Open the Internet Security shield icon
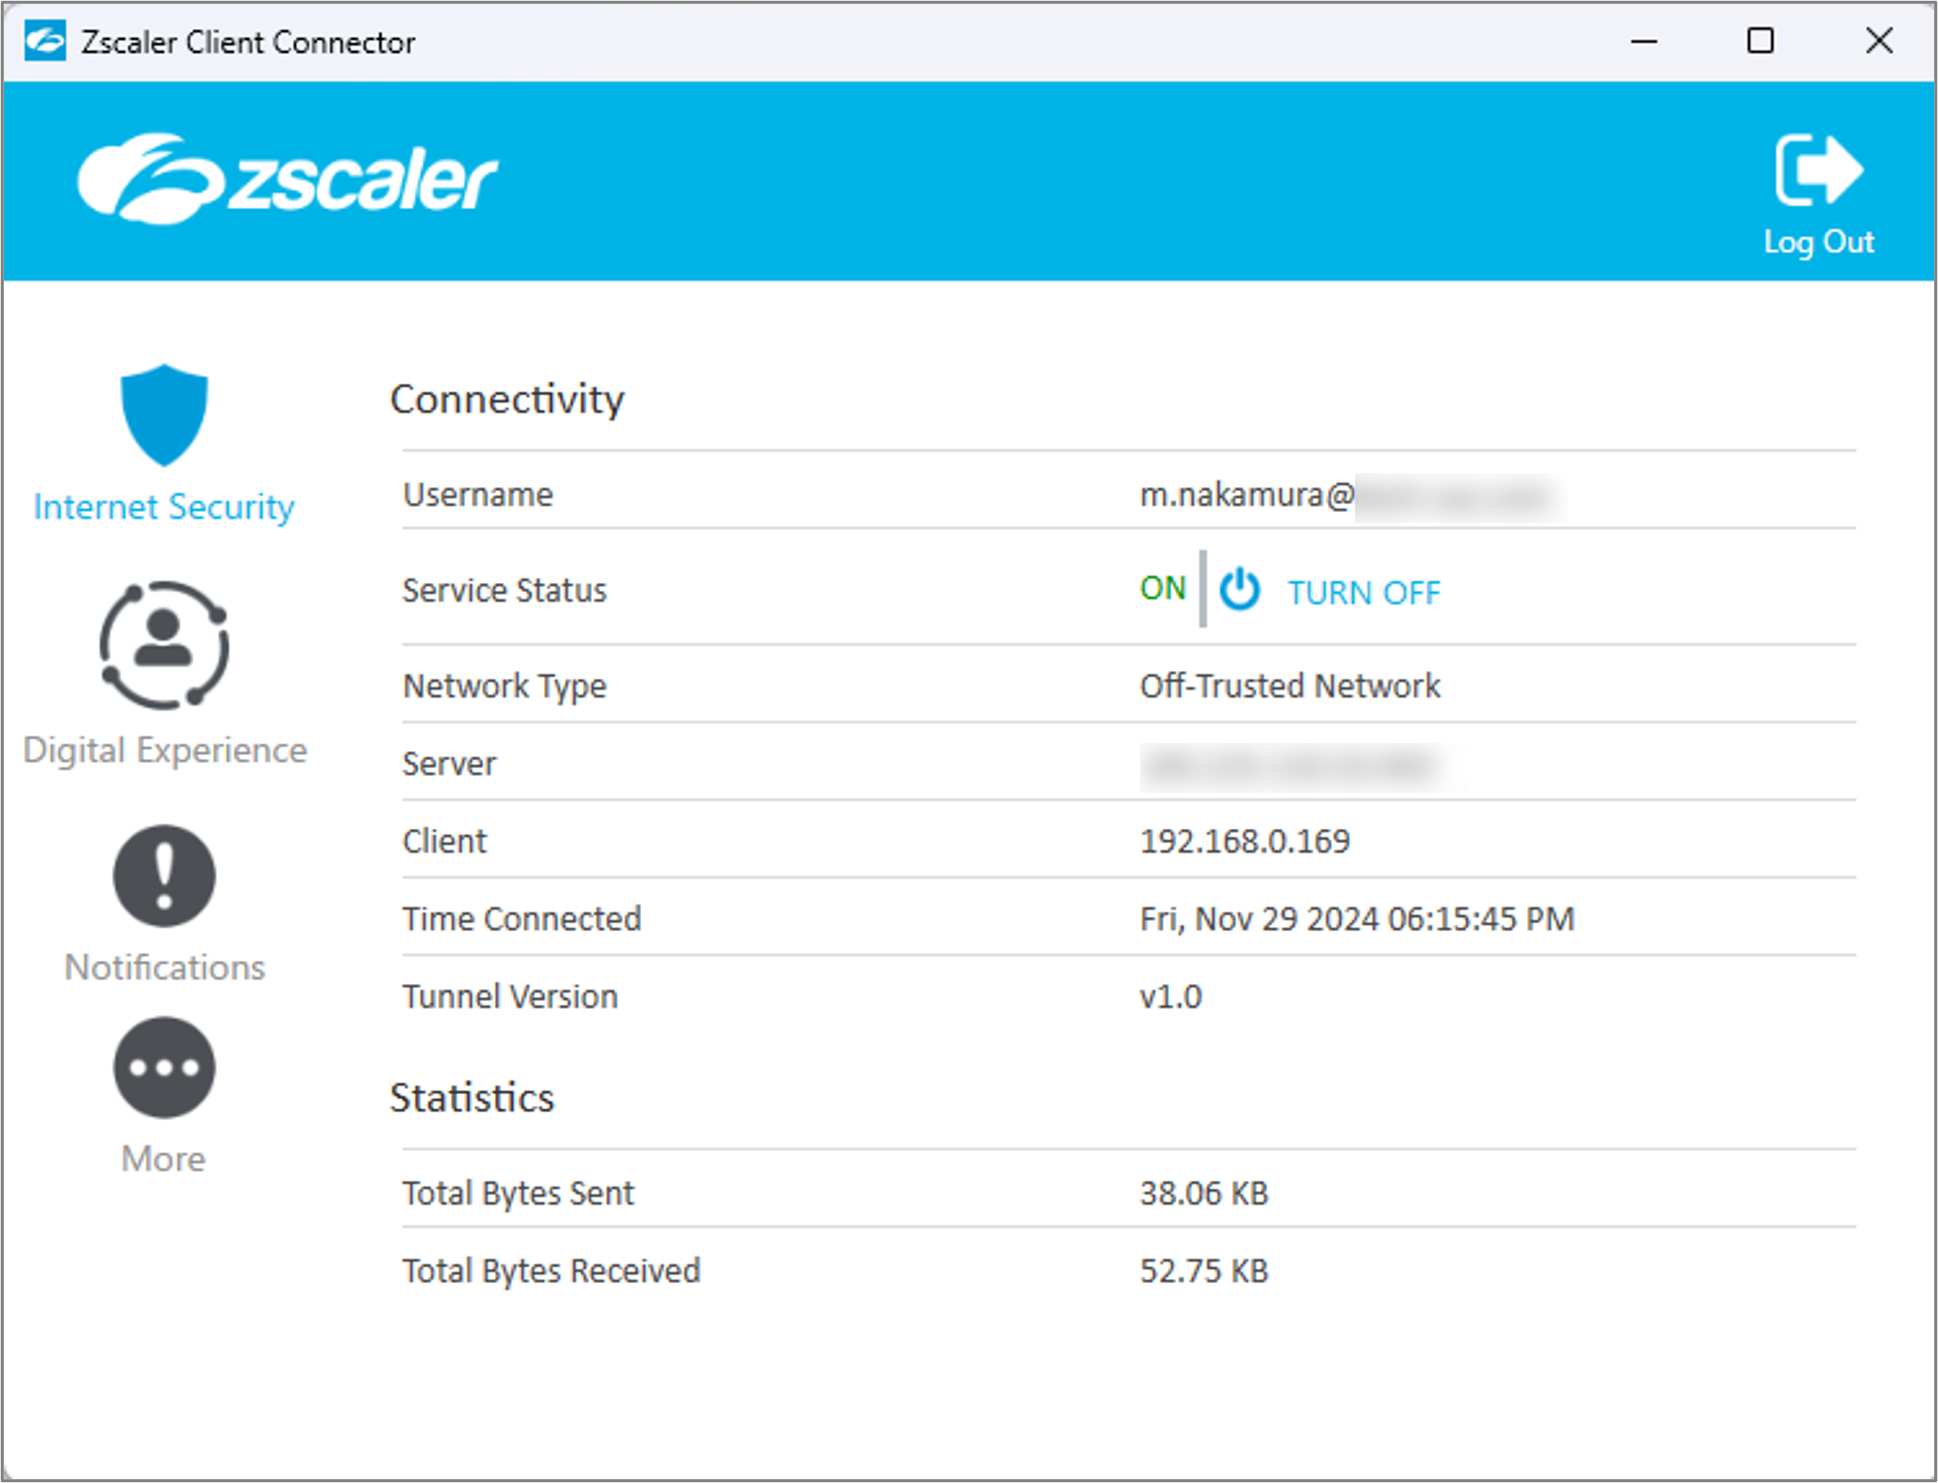 tap(164, 415)
